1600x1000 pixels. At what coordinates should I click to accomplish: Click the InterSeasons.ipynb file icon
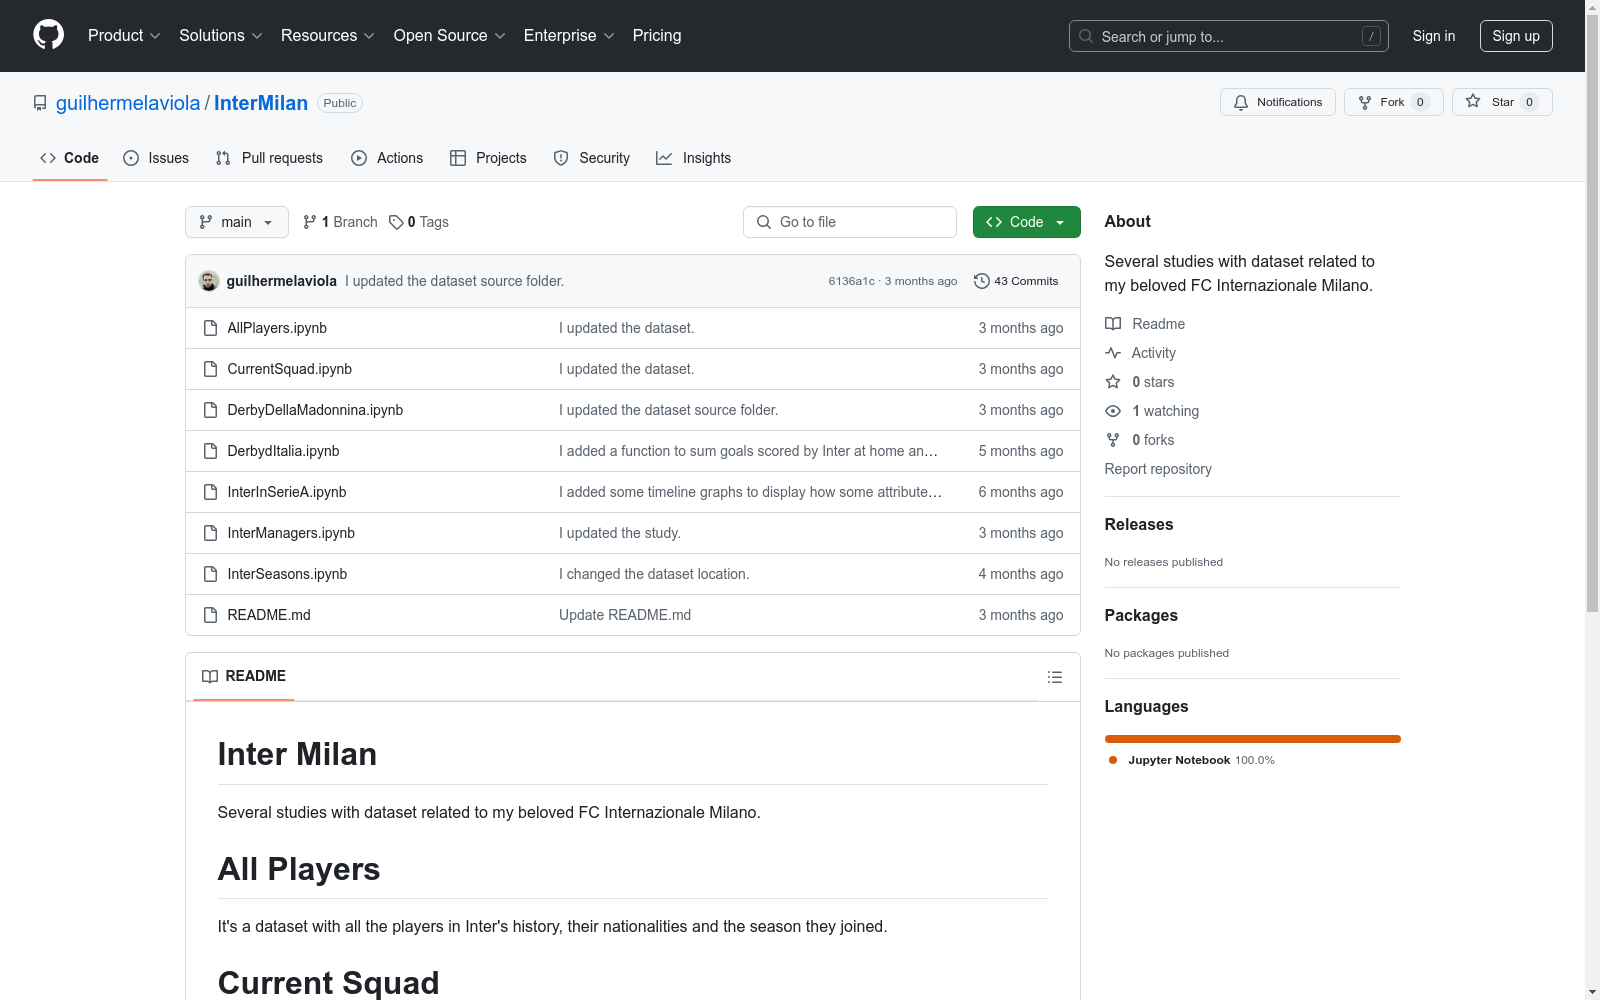click(210, 574)
